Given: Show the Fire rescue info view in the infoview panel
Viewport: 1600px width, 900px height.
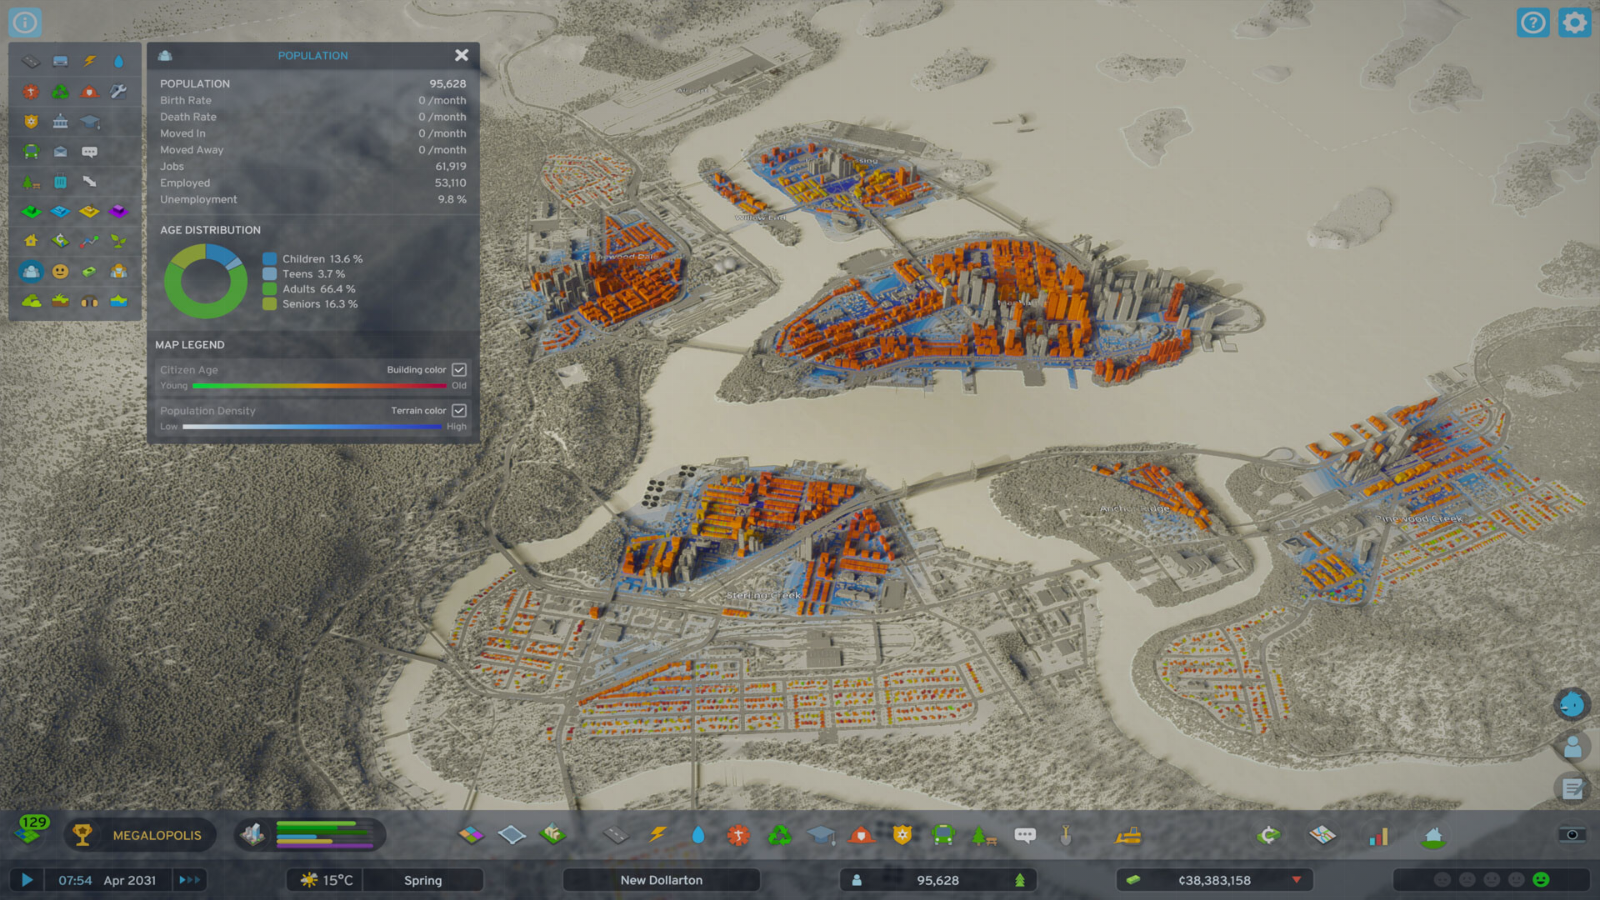Looking at the screenshot, I should tap(90, 91).
